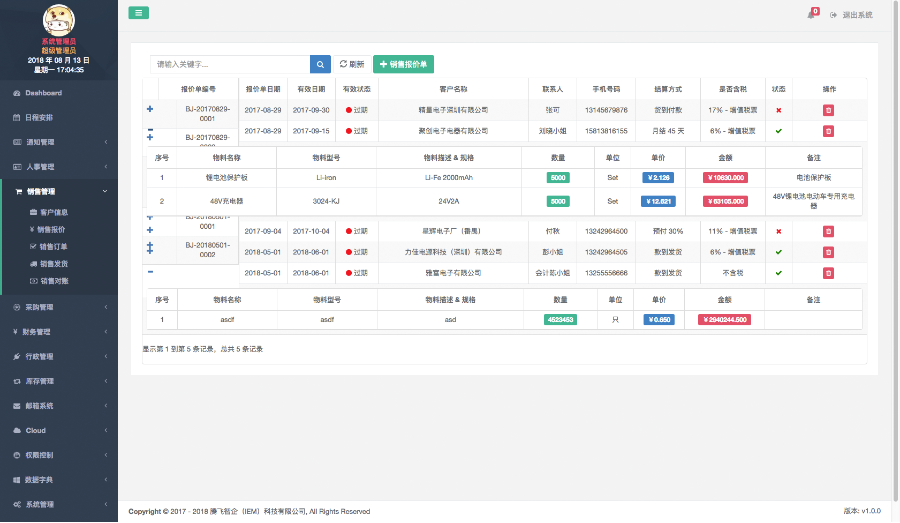Collapse the last row's minus icon

click(x=150, y=272)
